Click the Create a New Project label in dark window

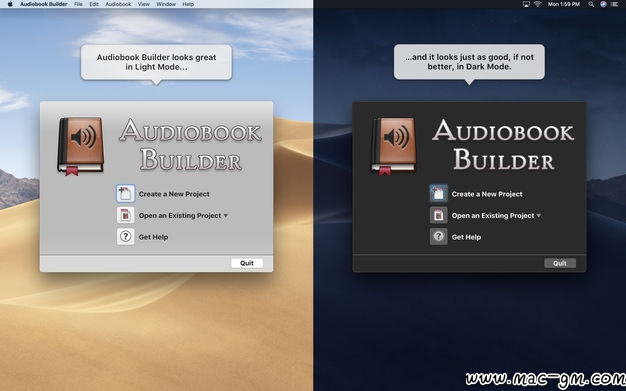pyautogui.click(x=487, y=194)
